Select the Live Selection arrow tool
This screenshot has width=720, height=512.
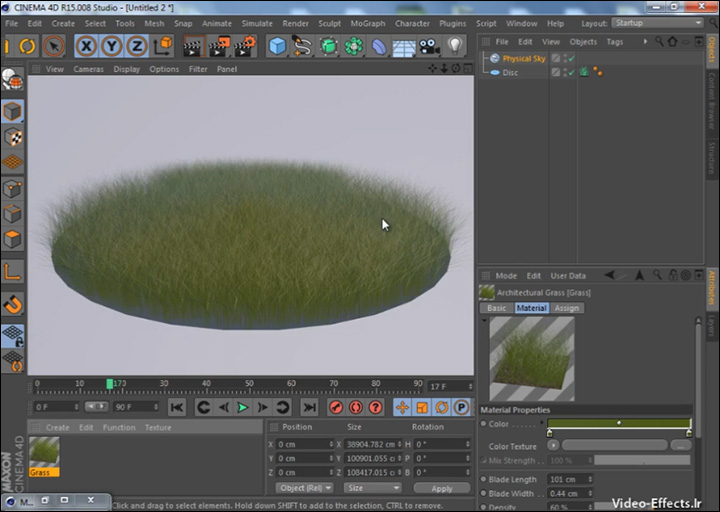[x=54, y=46]
